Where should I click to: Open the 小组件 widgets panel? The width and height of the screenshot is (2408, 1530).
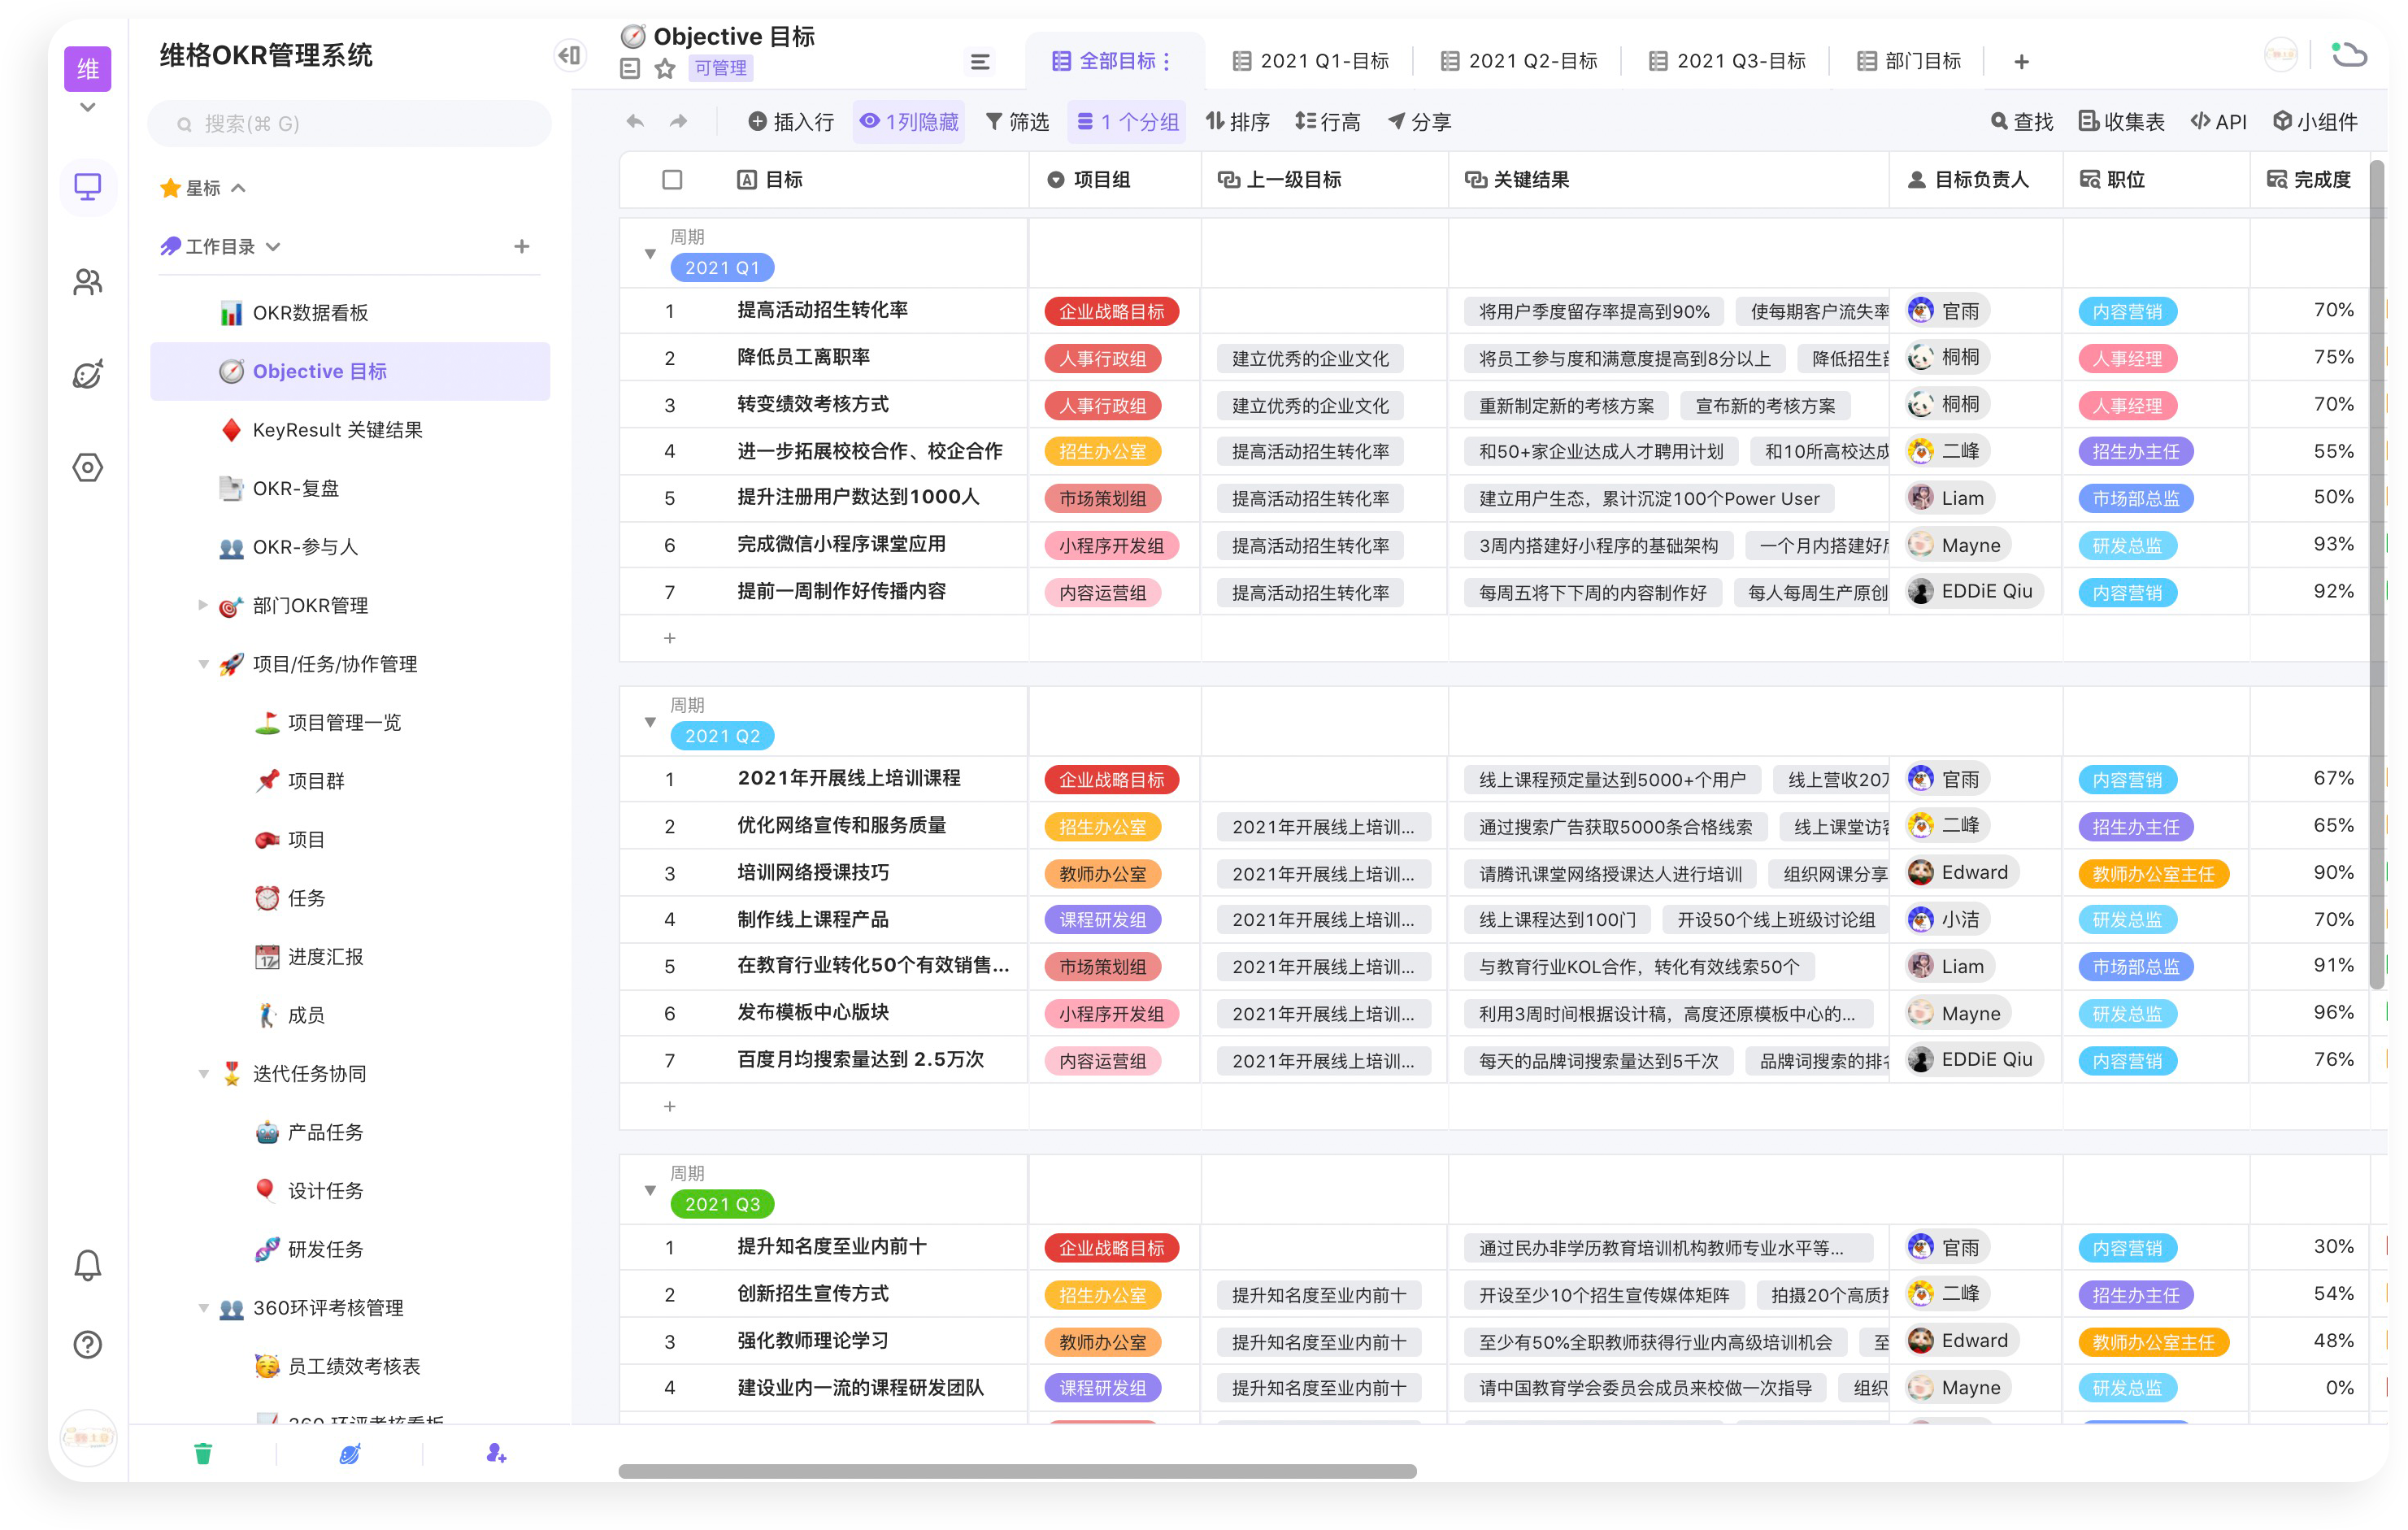[x=2315, y=121]
